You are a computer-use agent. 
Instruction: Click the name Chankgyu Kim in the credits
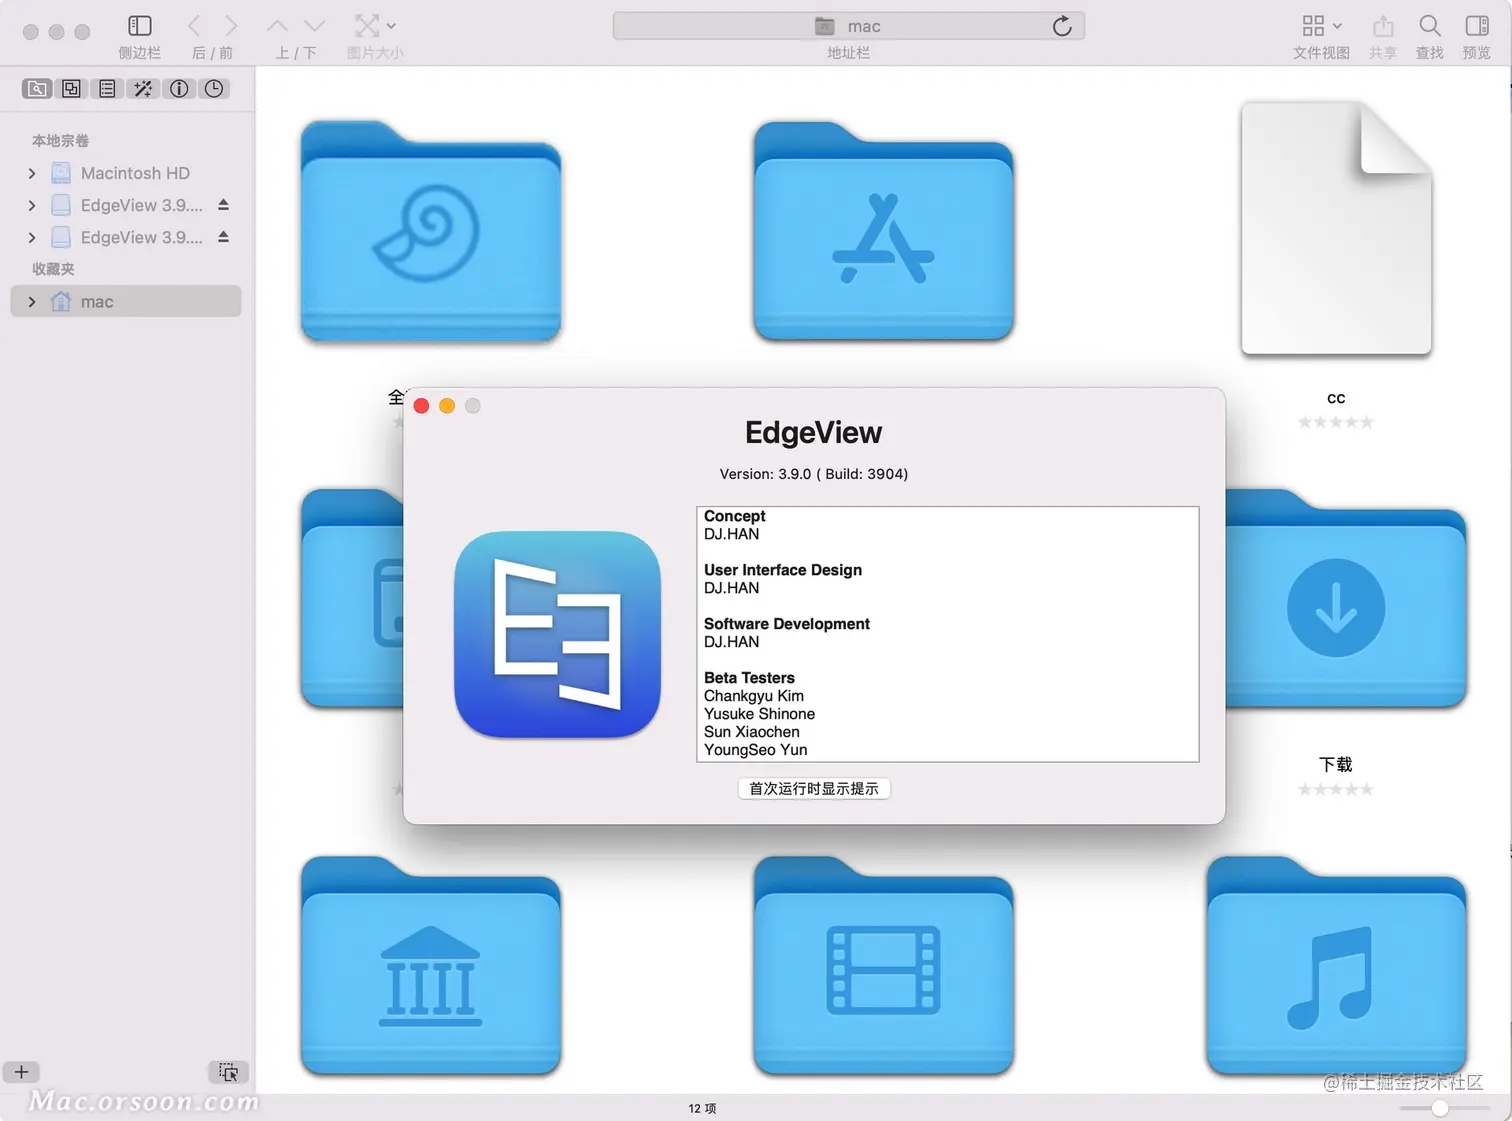pos(754,696)
